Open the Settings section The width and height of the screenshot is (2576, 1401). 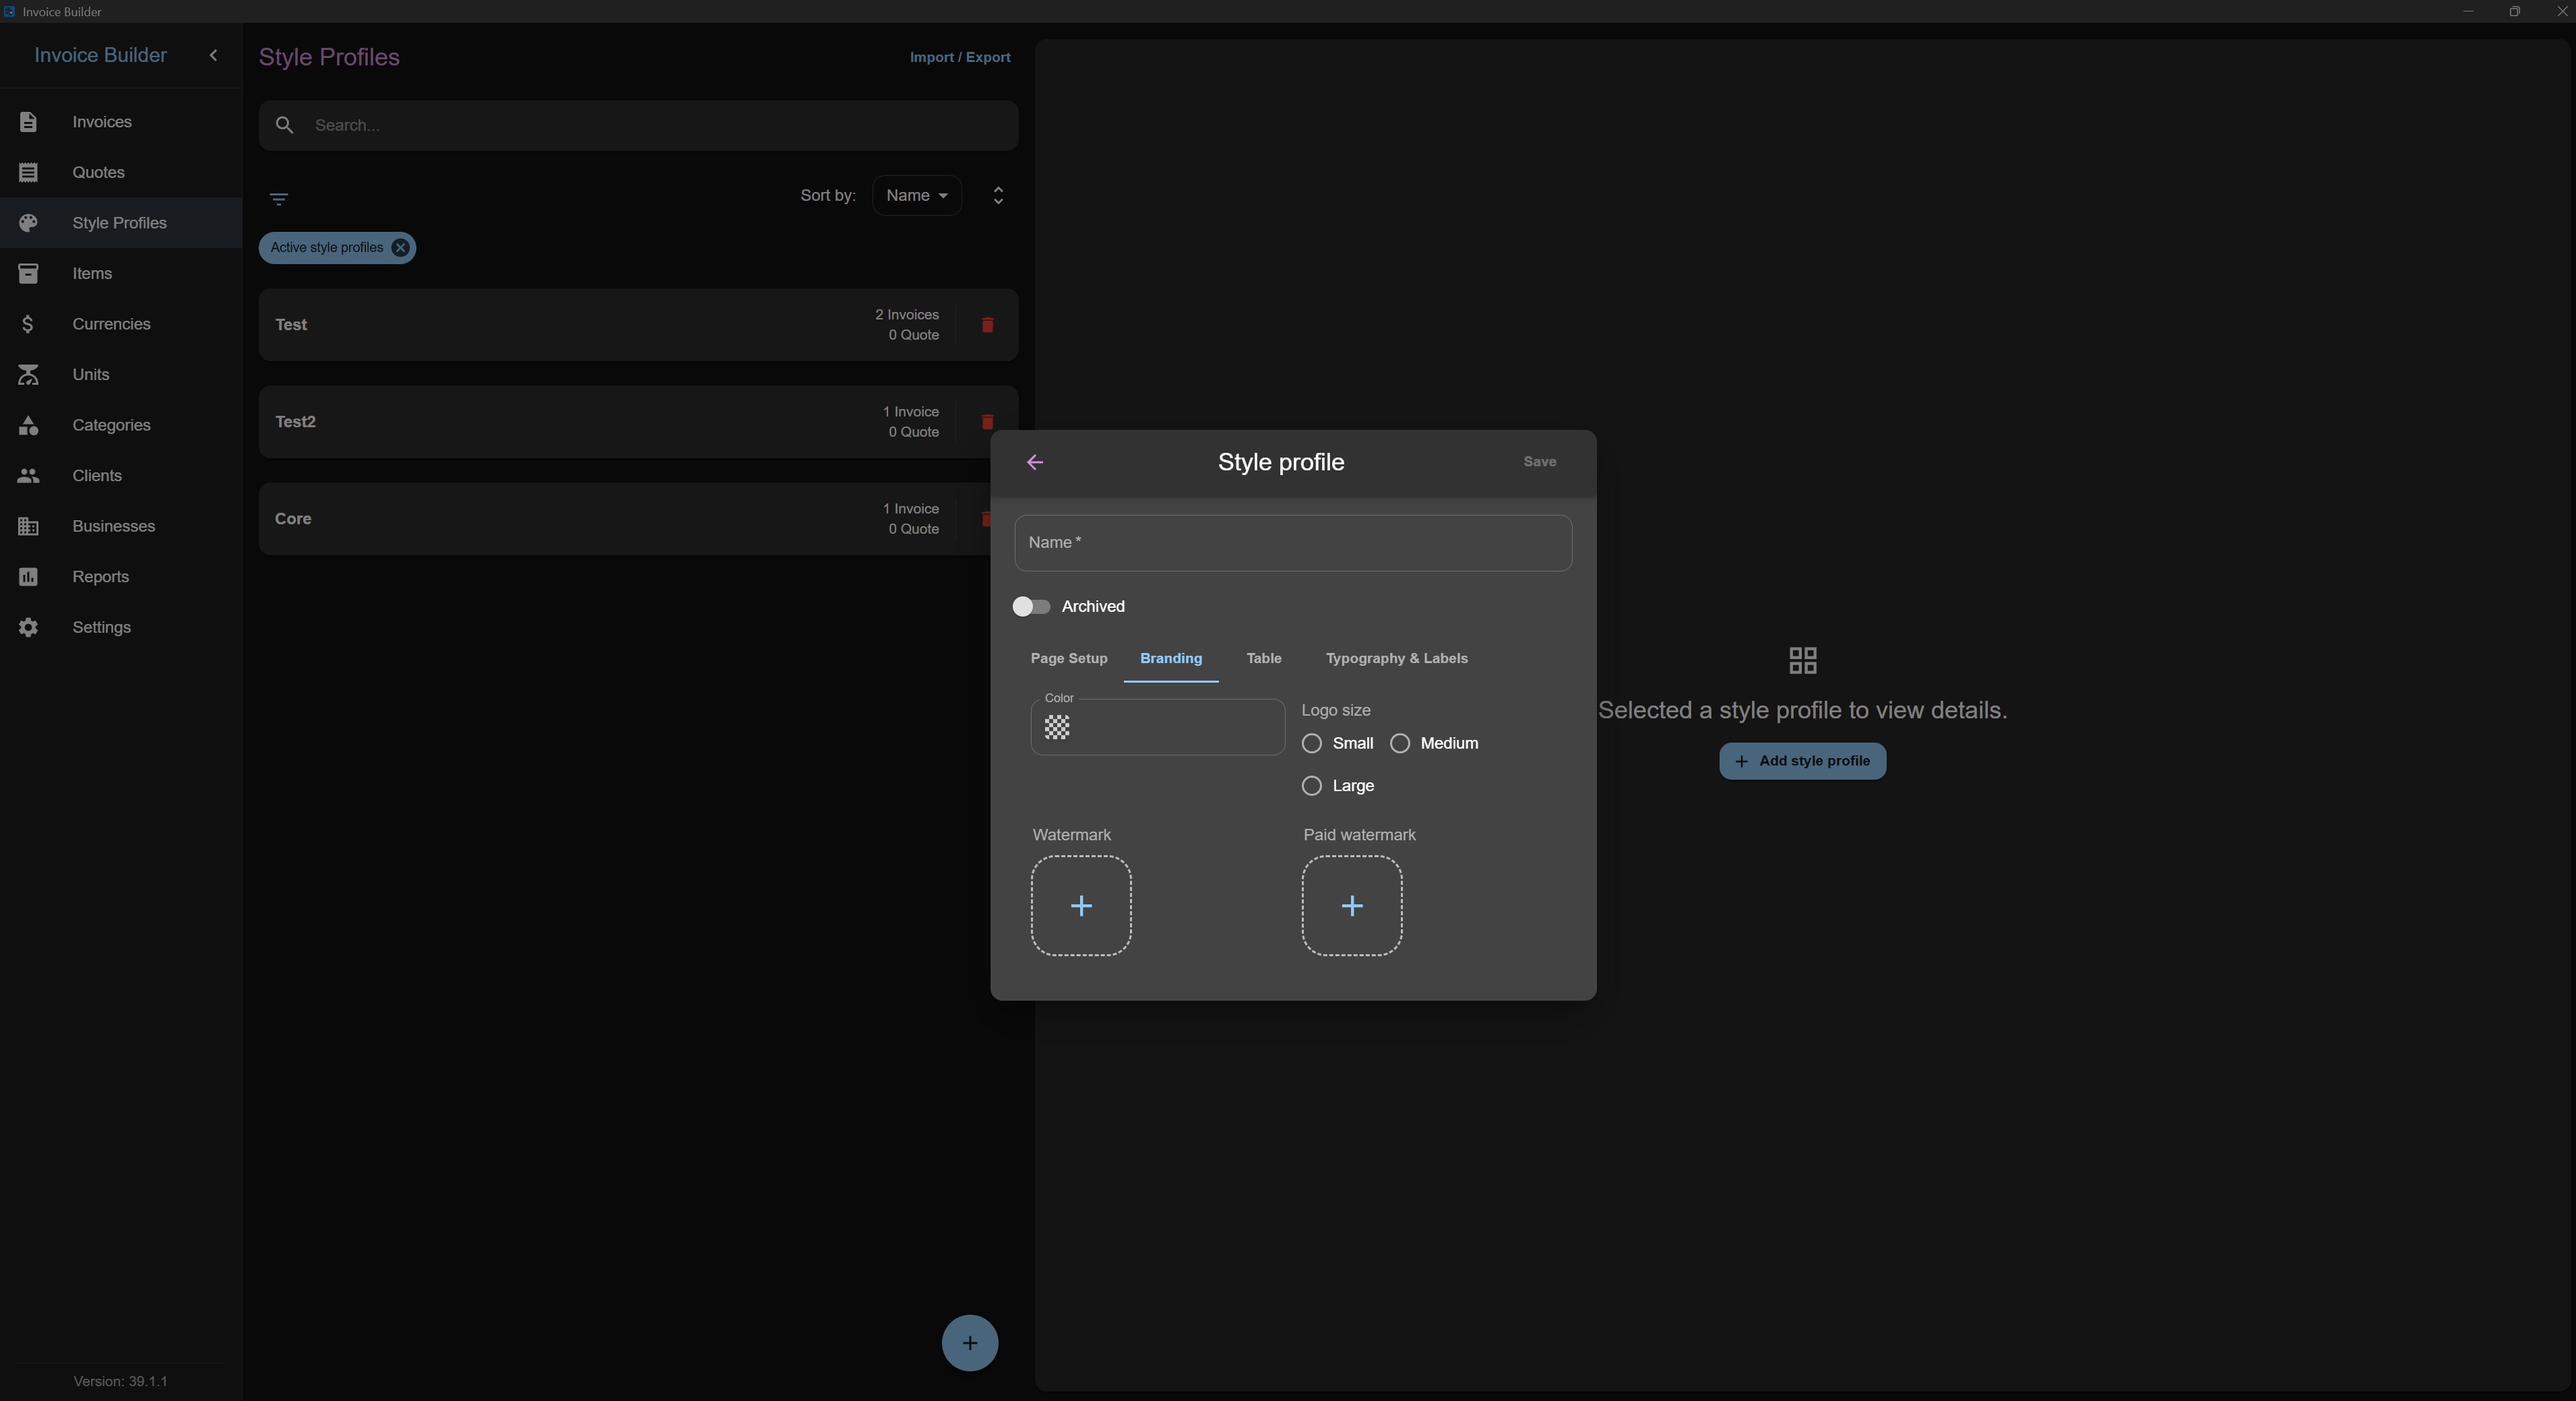[x=120, y=627]
